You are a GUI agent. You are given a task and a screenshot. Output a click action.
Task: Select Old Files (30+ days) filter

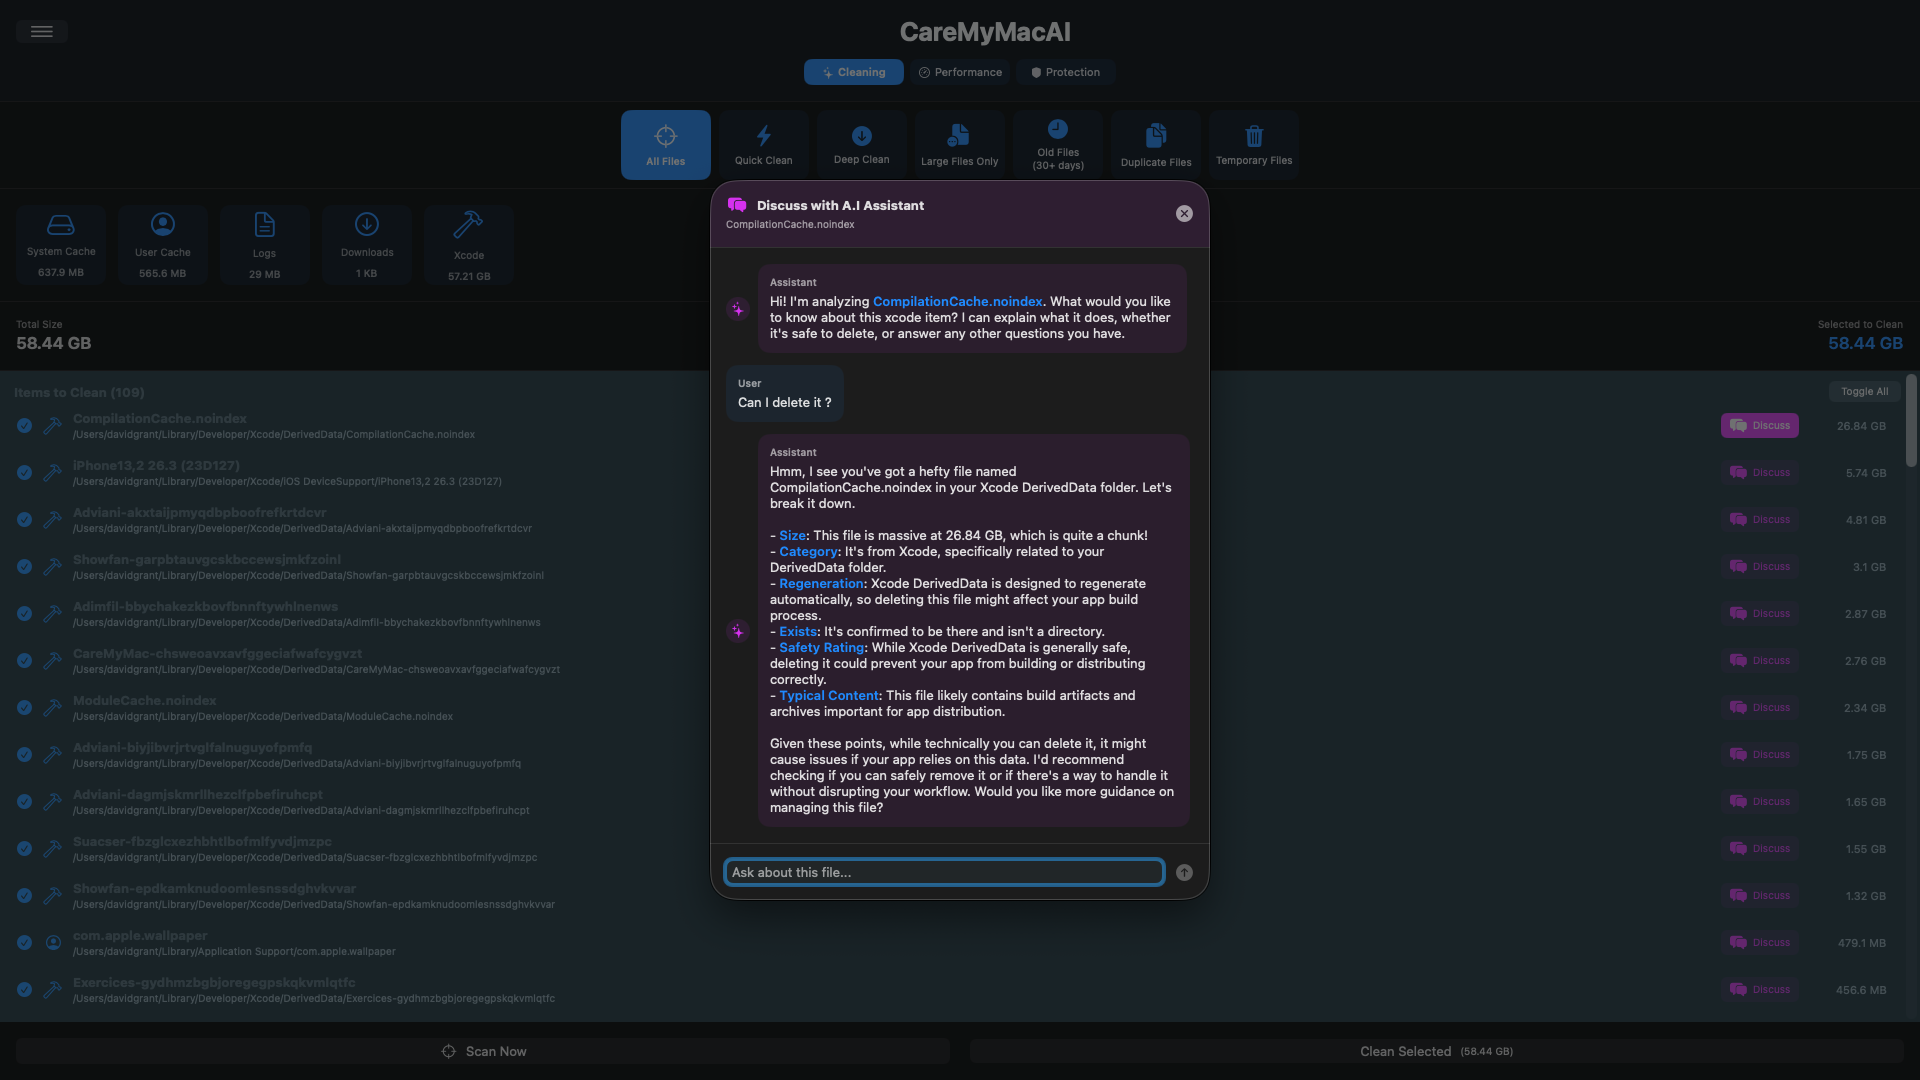click(x=1057, y=145)
